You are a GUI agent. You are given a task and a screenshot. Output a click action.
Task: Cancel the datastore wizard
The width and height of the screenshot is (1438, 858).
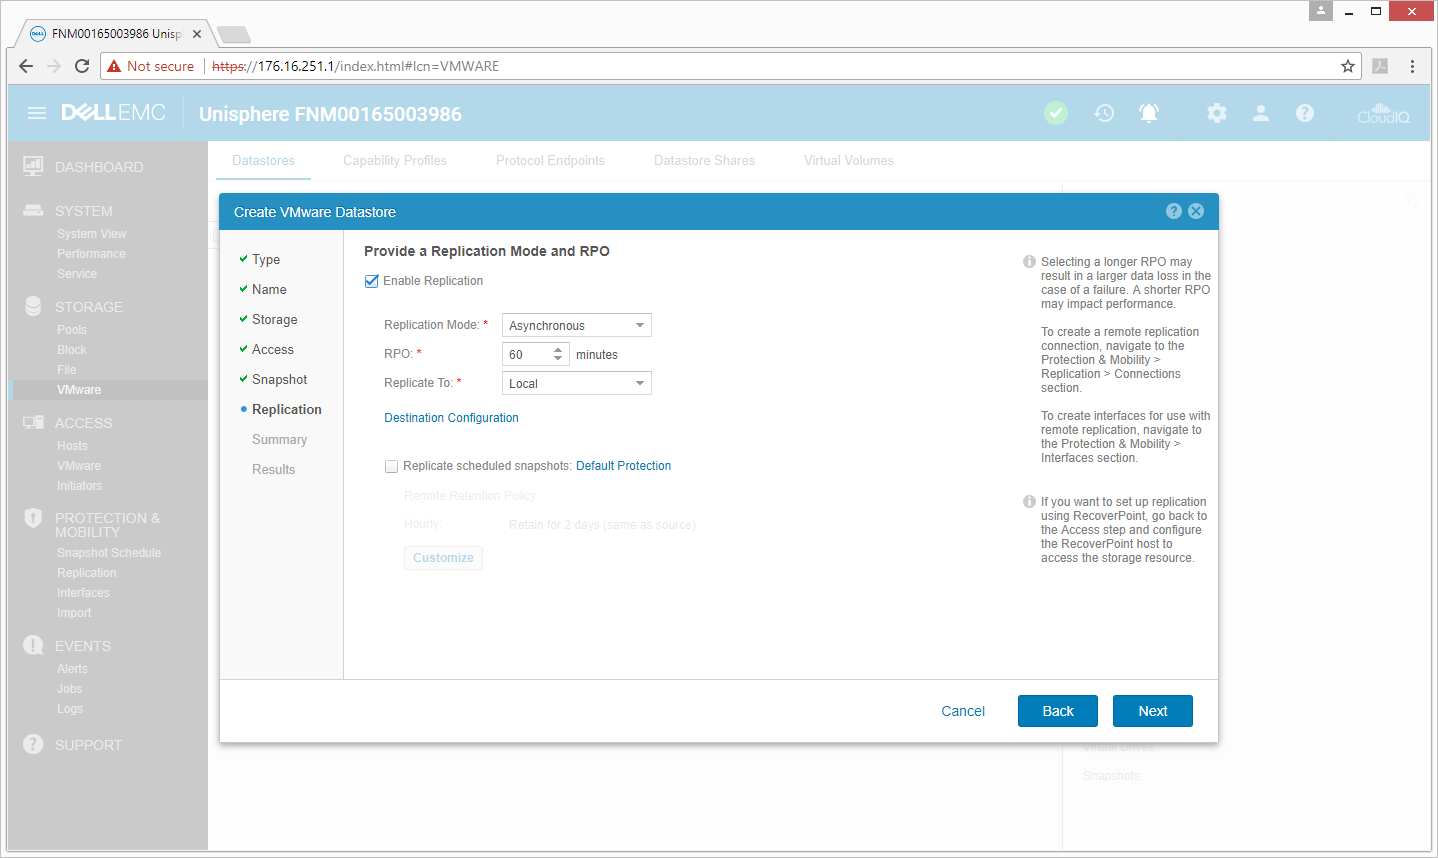coord(963,711)
